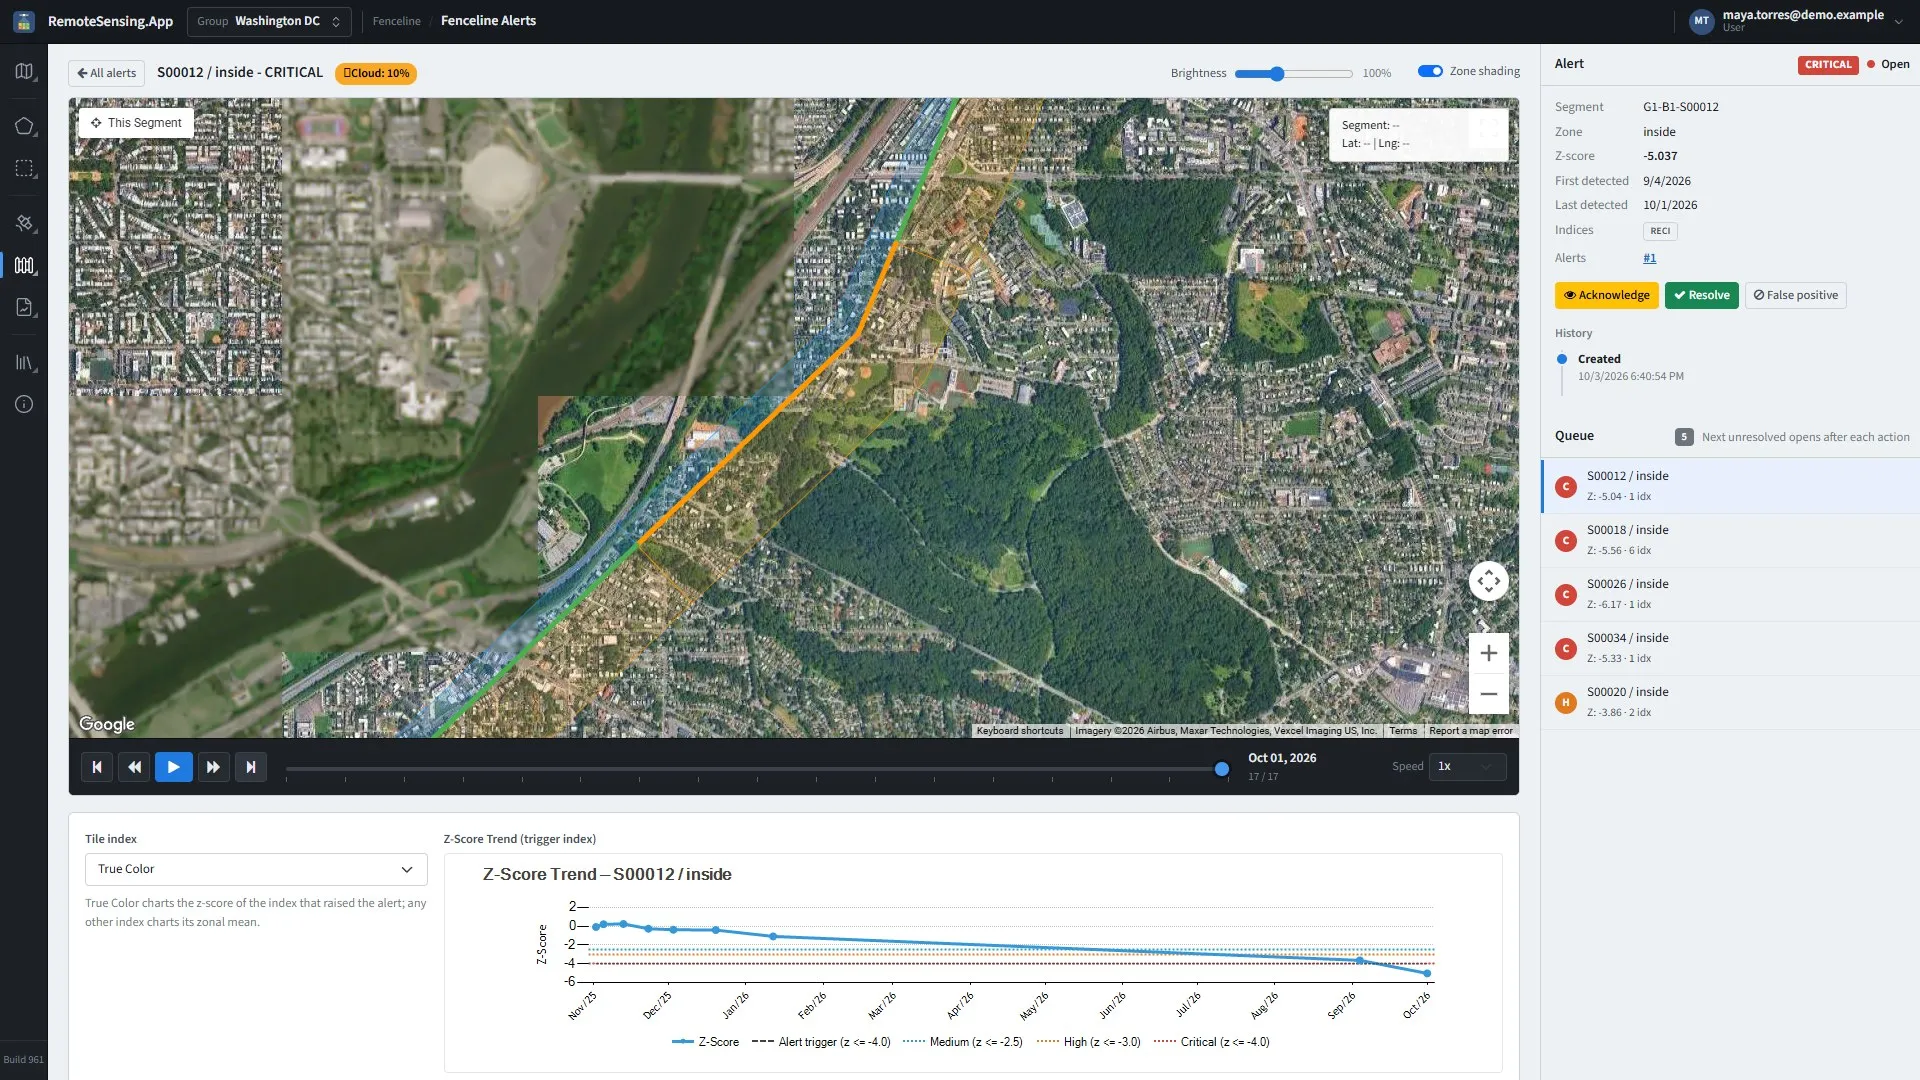Go to Fenceline breadcrumb
Viewport: 1920px width, 1080px height.
point(396,21)
